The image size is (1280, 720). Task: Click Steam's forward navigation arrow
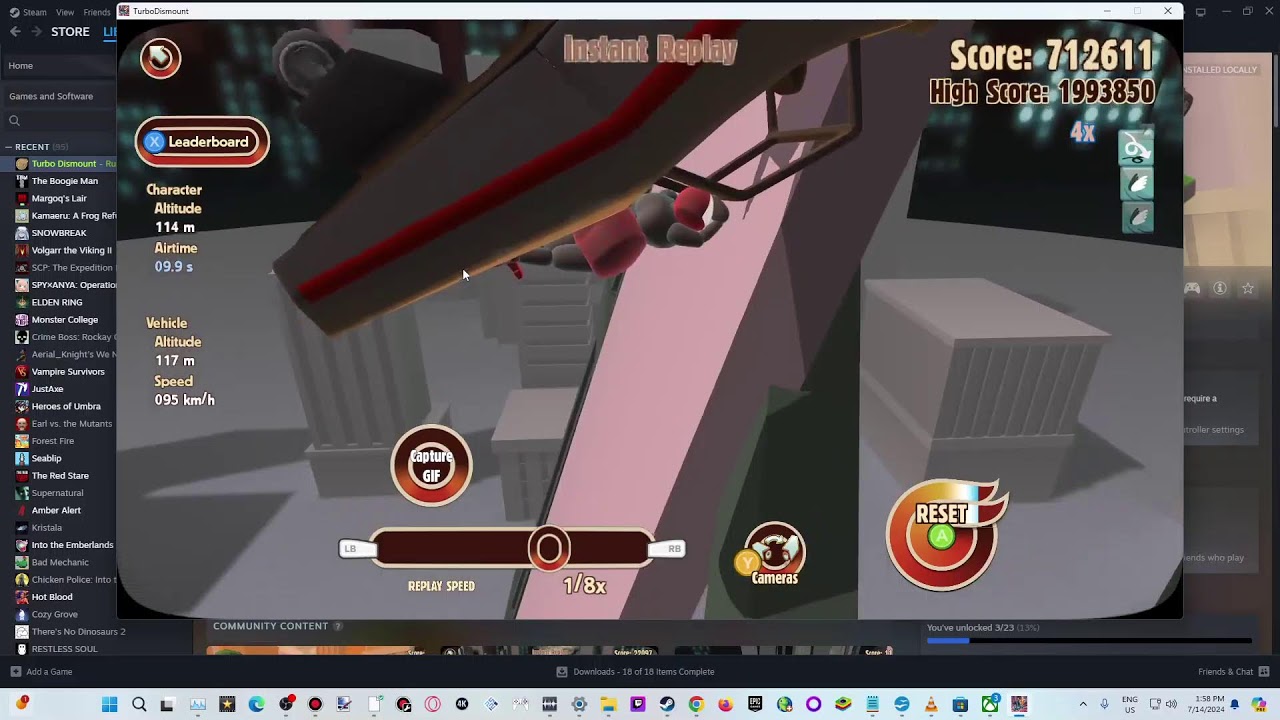[x=36, y=32]
